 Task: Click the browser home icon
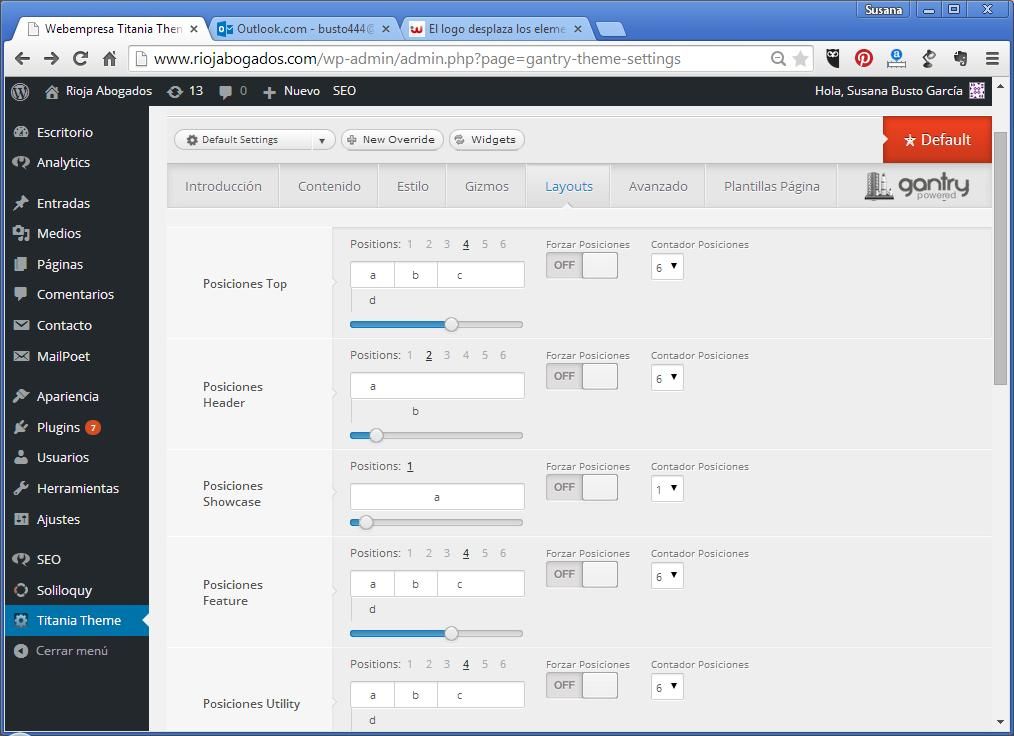109,59
